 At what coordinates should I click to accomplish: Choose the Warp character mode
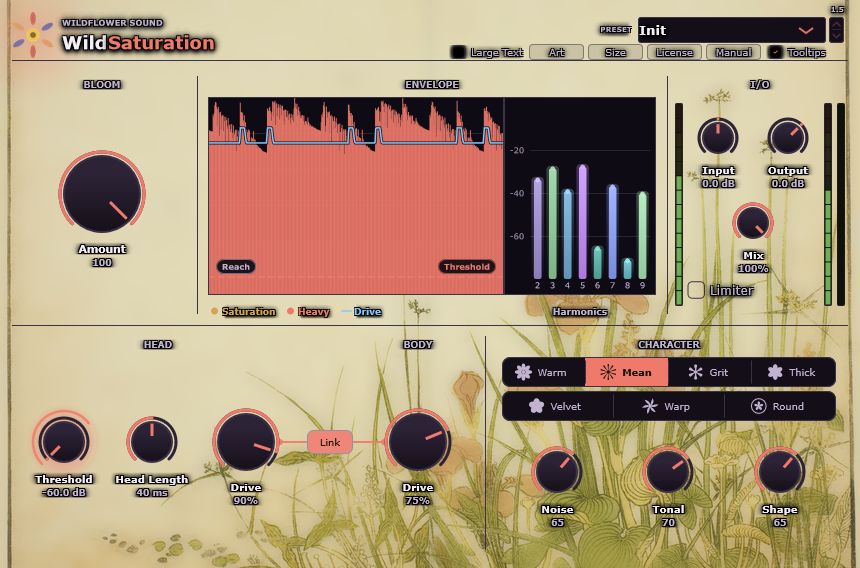pyautogui.click(x=669, y=406)
